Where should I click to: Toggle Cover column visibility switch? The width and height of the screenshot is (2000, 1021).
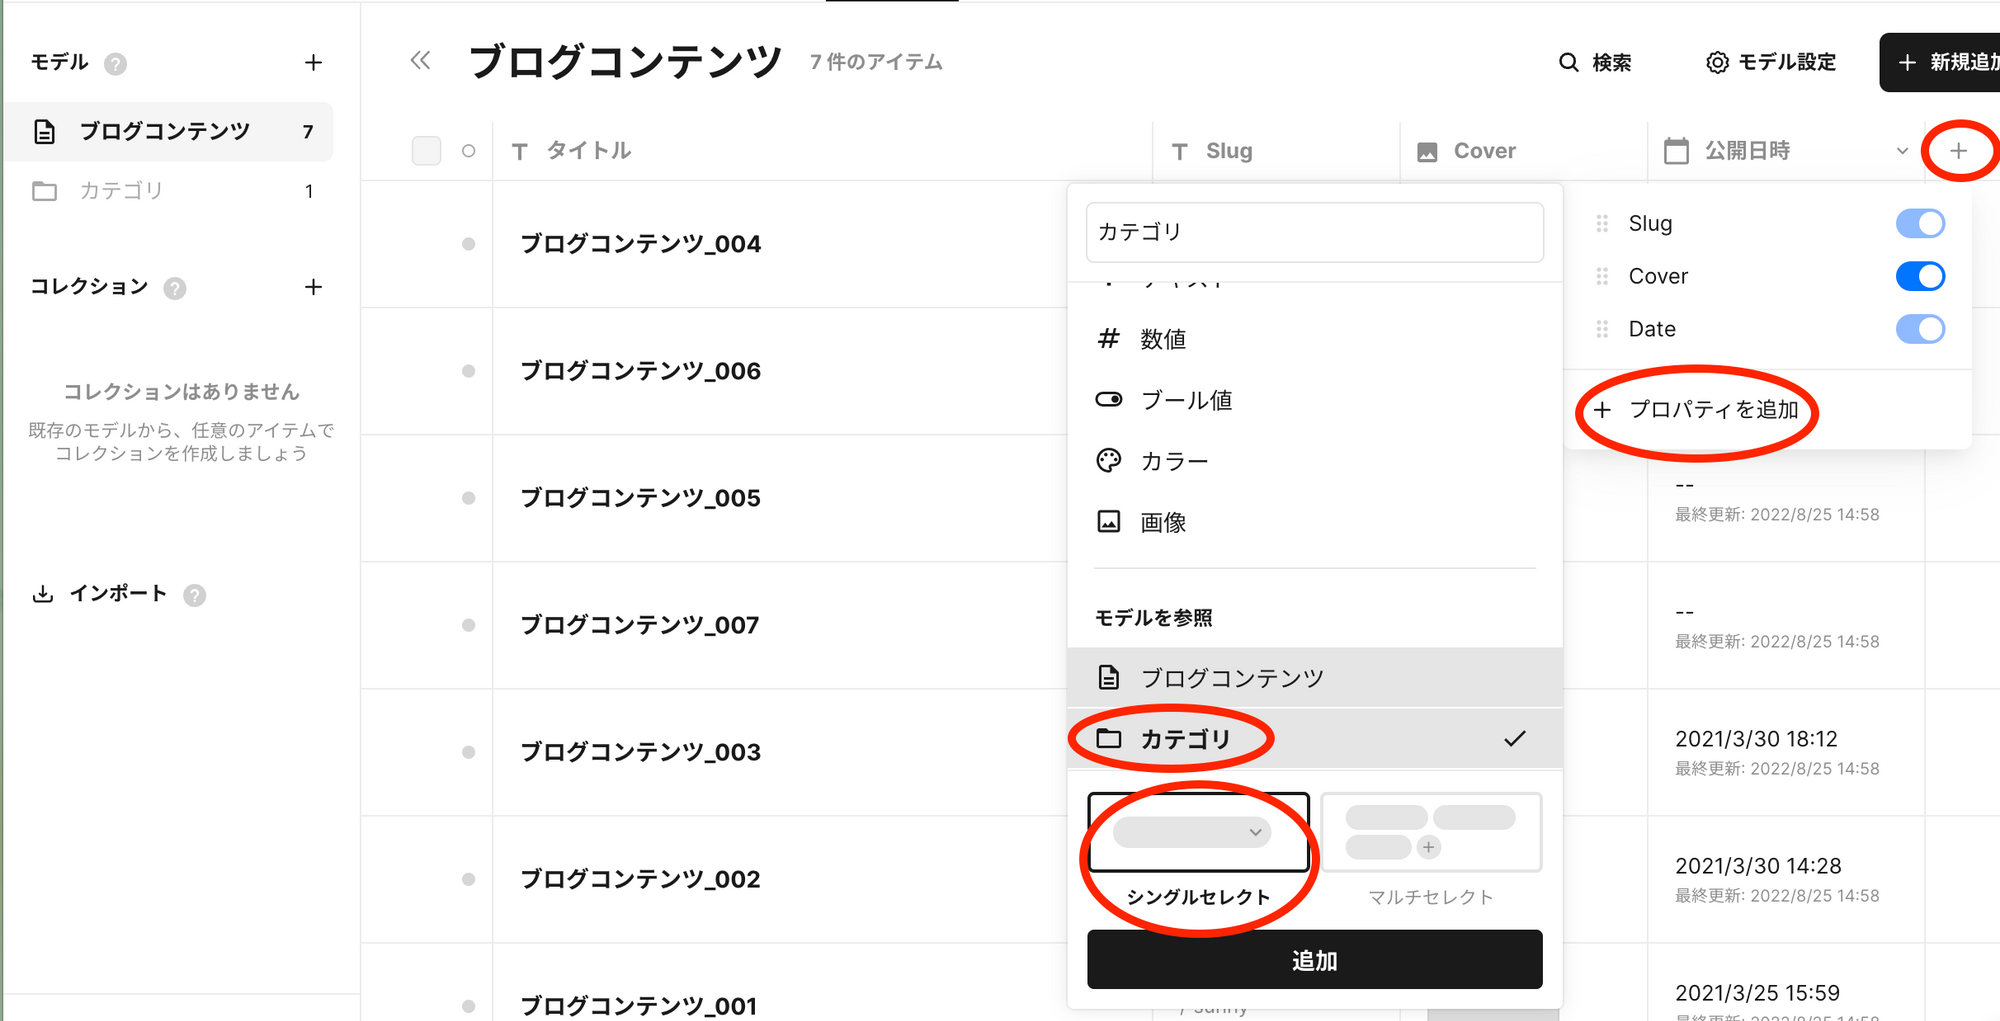point(1920,276)
